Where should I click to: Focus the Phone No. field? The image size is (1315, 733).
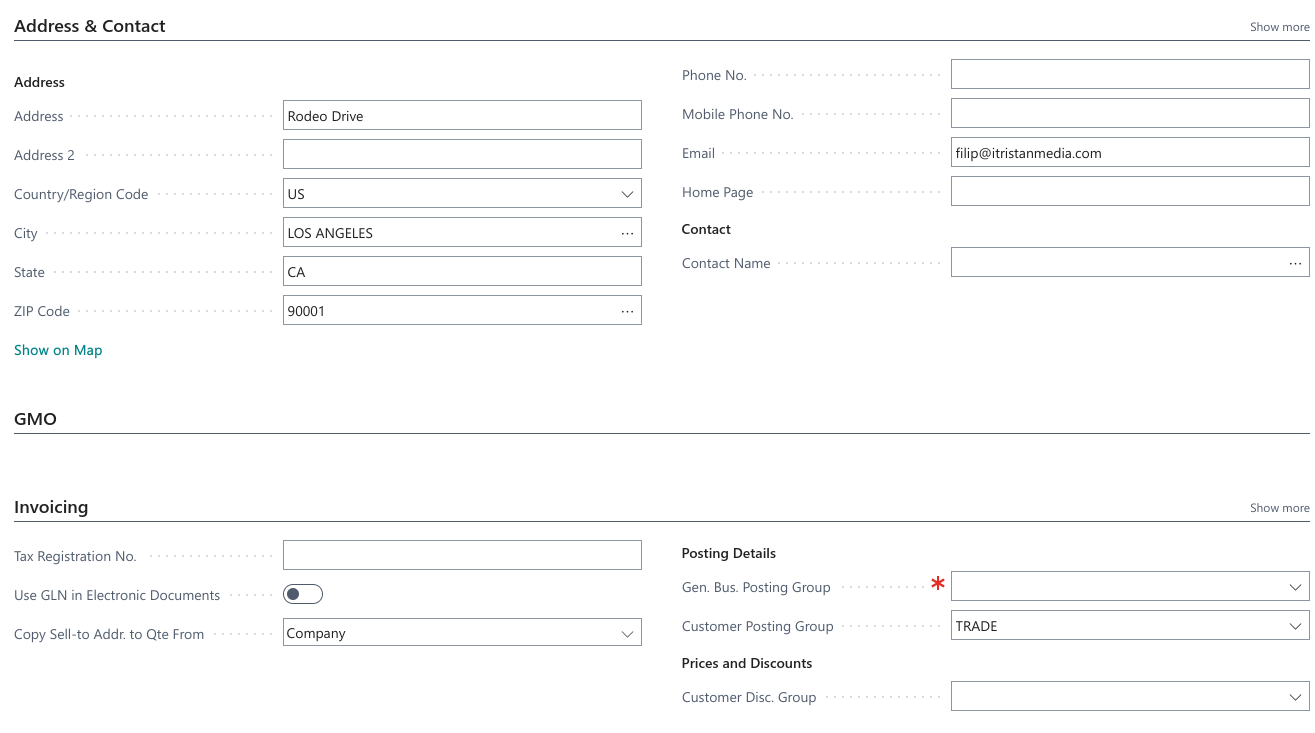1130,74
